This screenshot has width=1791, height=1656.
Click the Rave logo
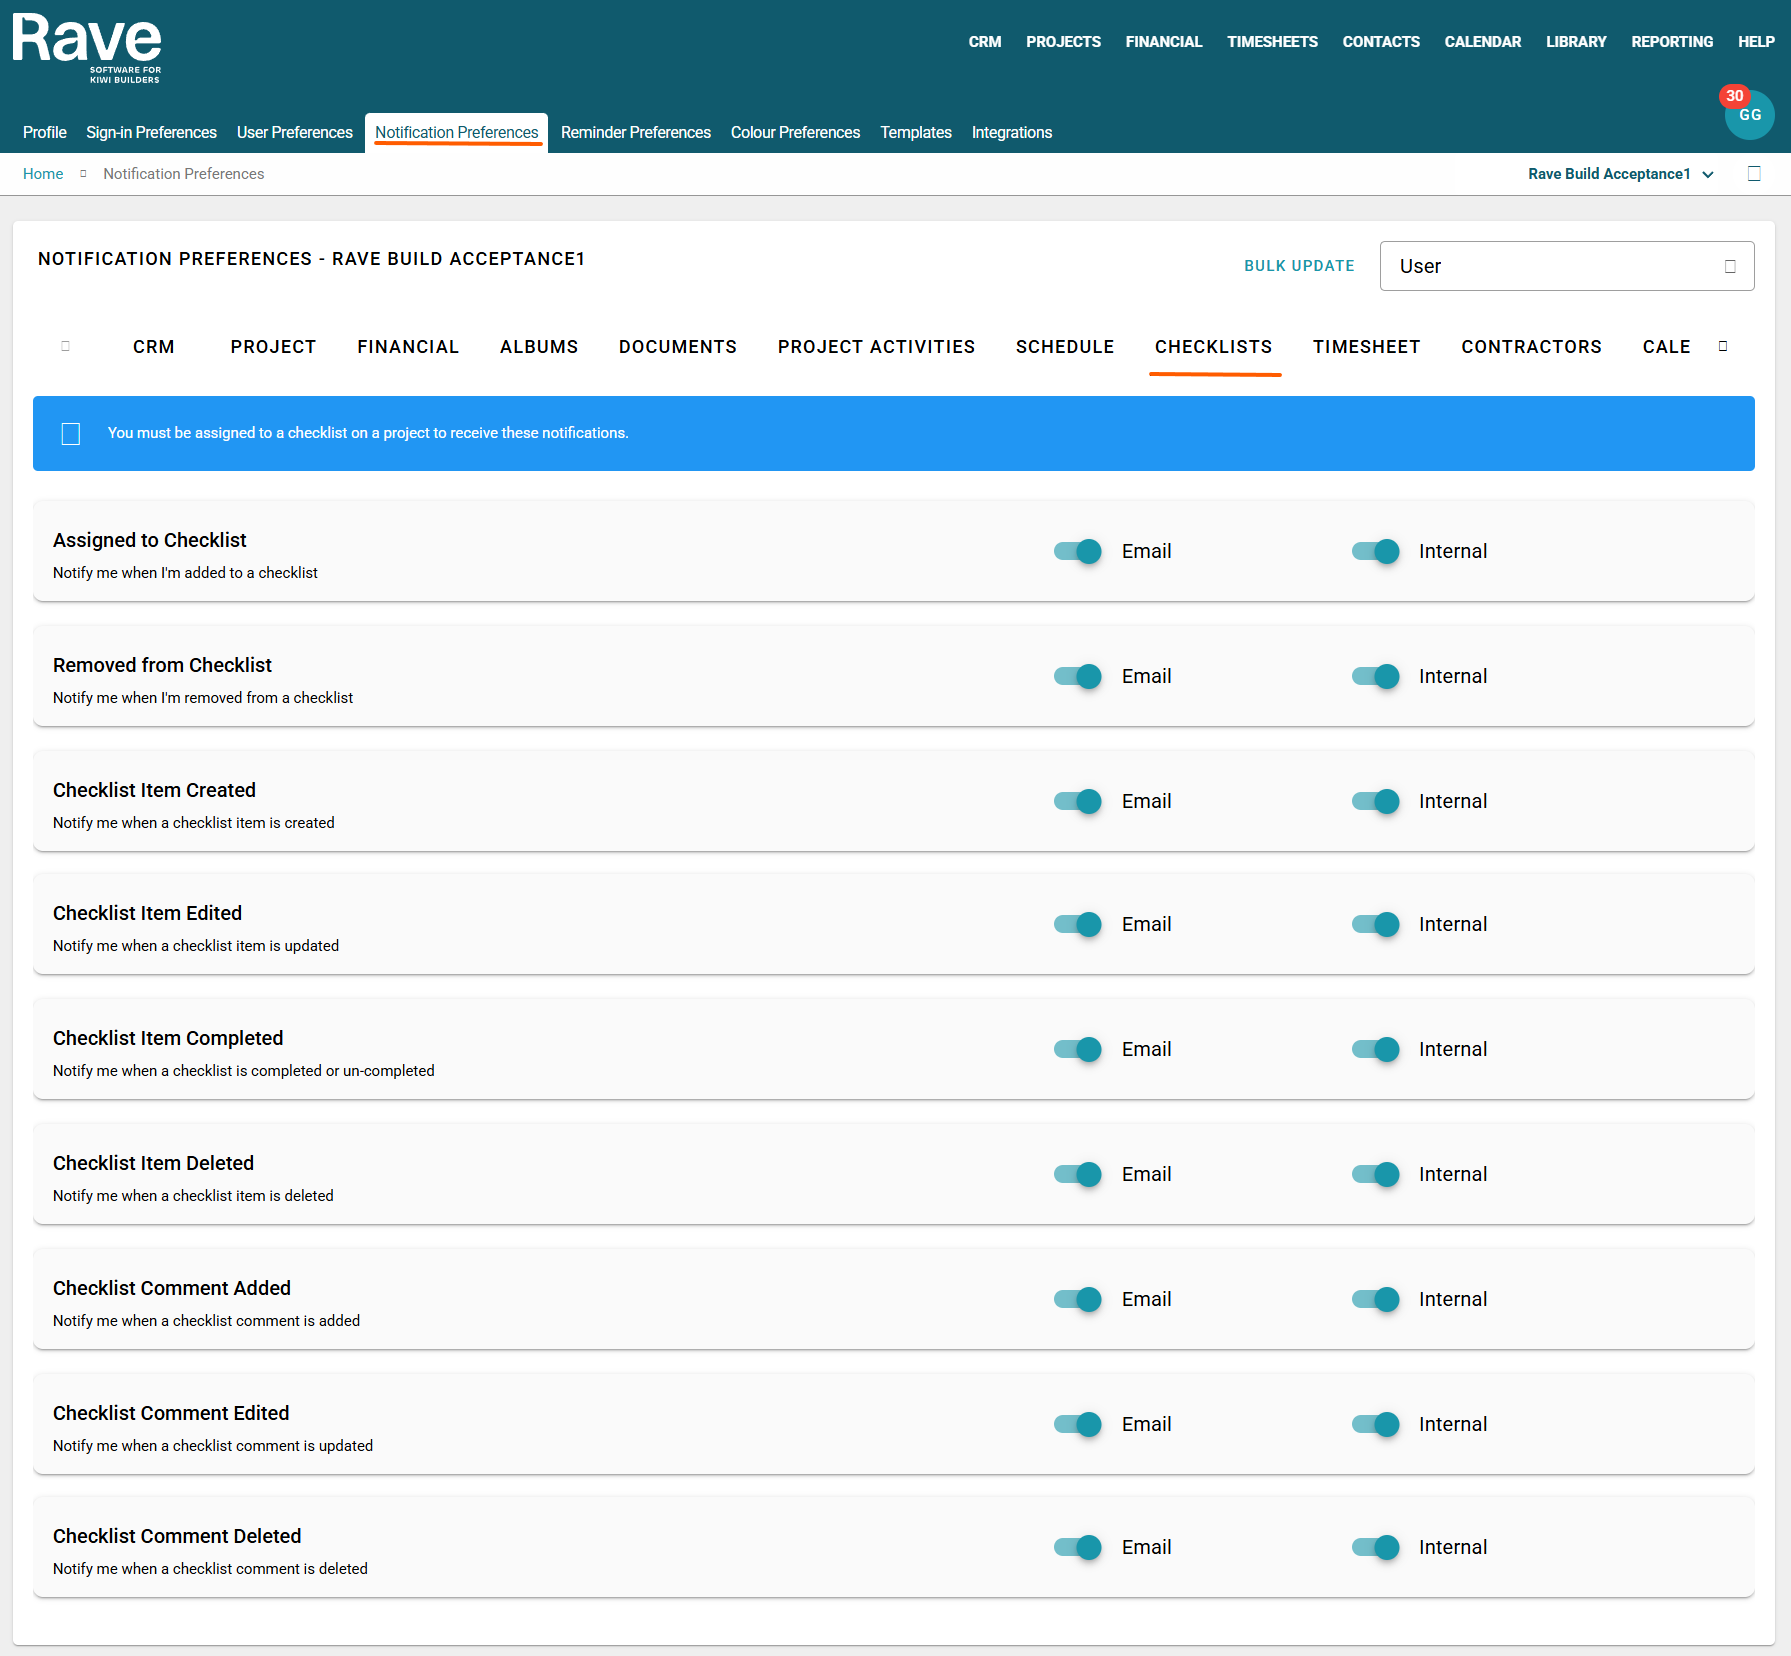87,48
